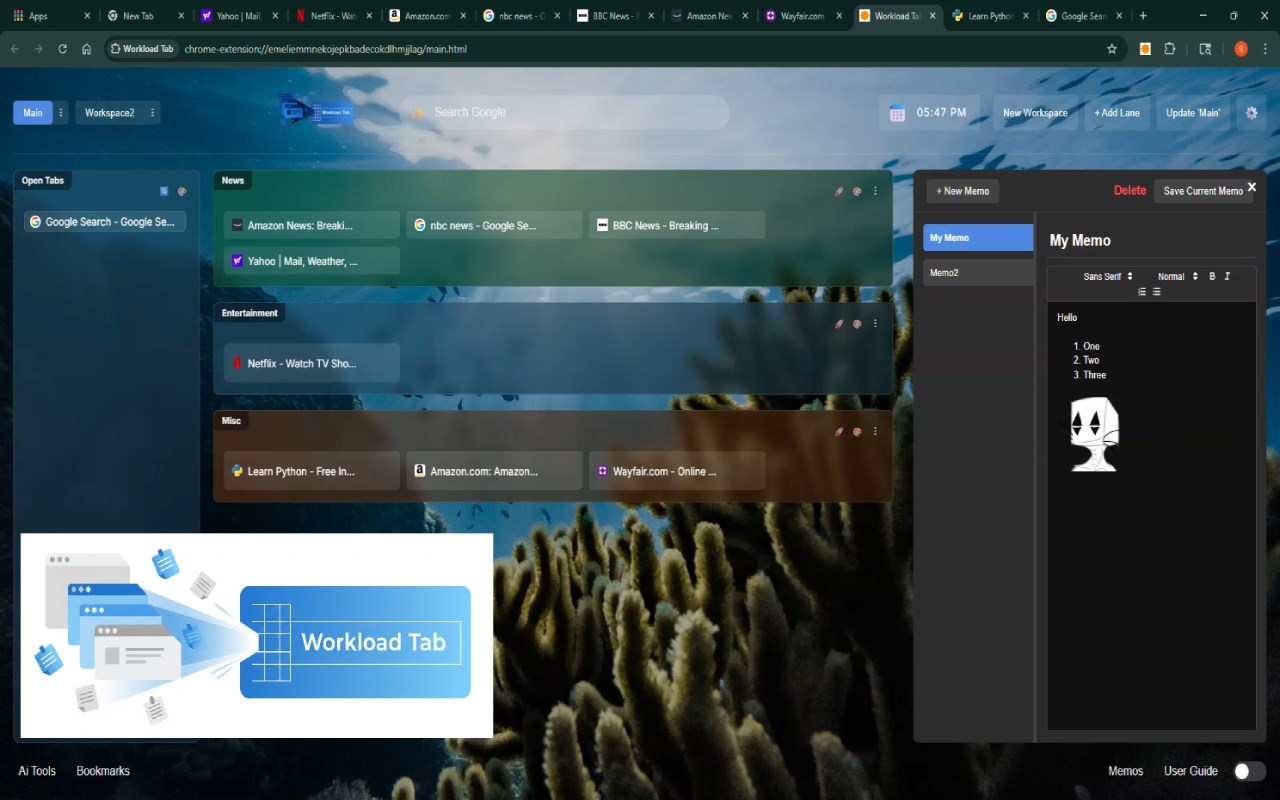Open the color palette for the Entertainment lane
This screenshot has height=800, width=1280.
click(857, 324)
